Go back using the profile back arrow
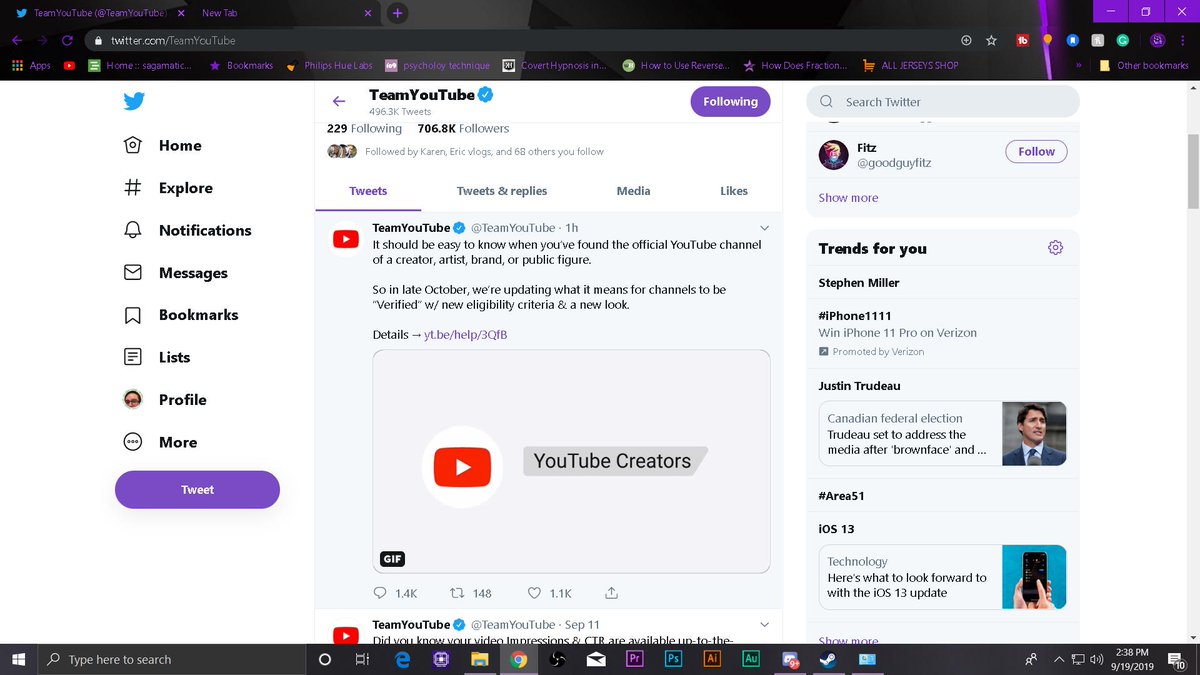The image size is (1200, 675). coord(338,101)
